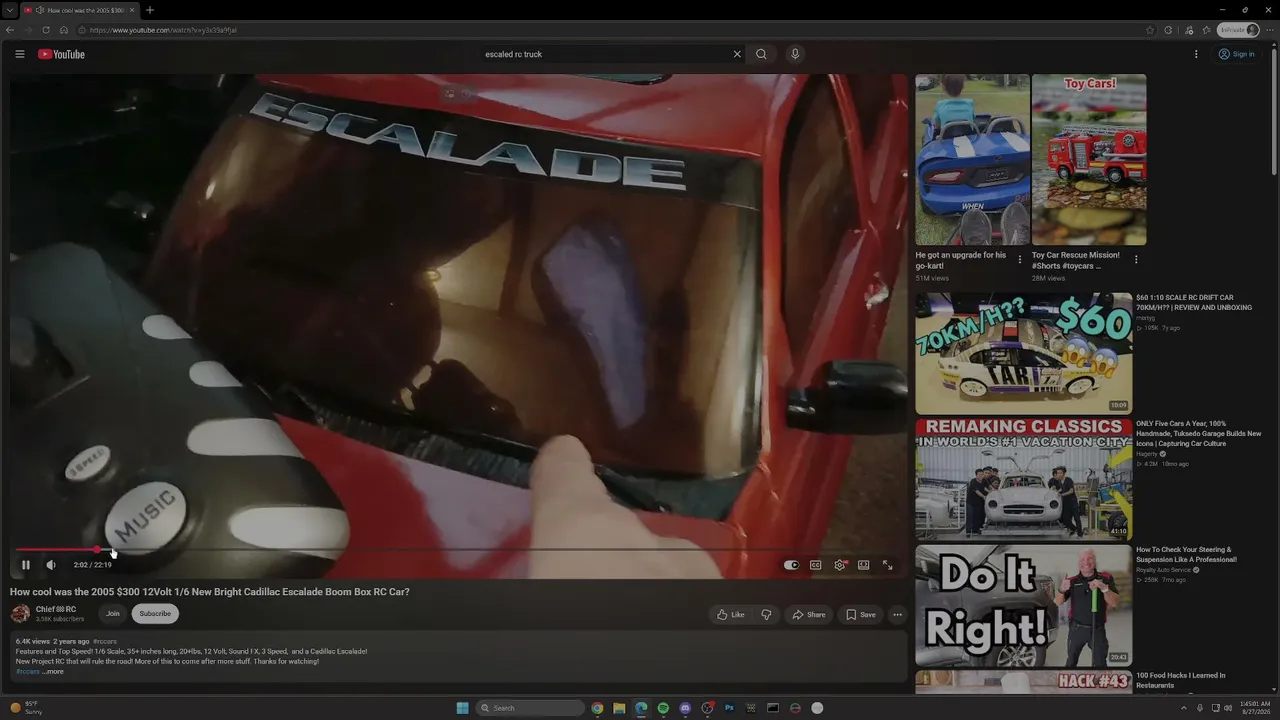This screenshot has width=1280, height=720.
Task: Open options for Toy Car Rescue Short
Action: tap(1136, 259)
